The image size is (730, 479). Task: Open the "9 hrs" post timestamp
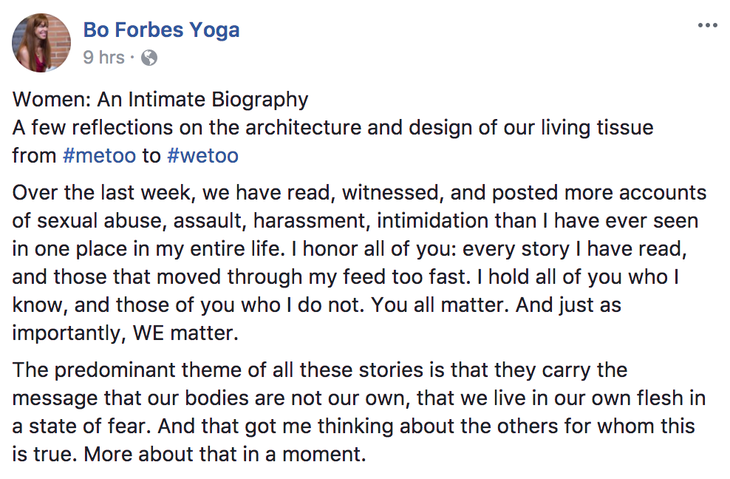tap(104, 58)
